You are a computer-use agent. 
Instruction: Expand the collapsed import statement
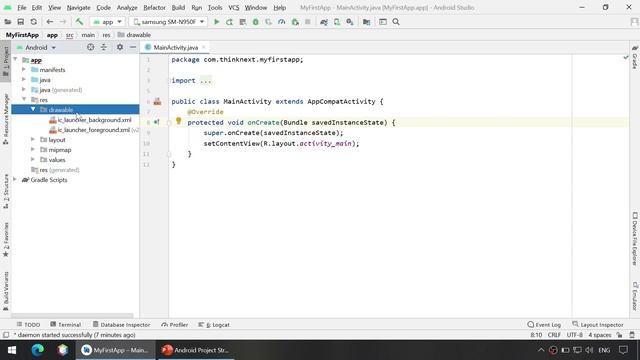pos(206,81)
